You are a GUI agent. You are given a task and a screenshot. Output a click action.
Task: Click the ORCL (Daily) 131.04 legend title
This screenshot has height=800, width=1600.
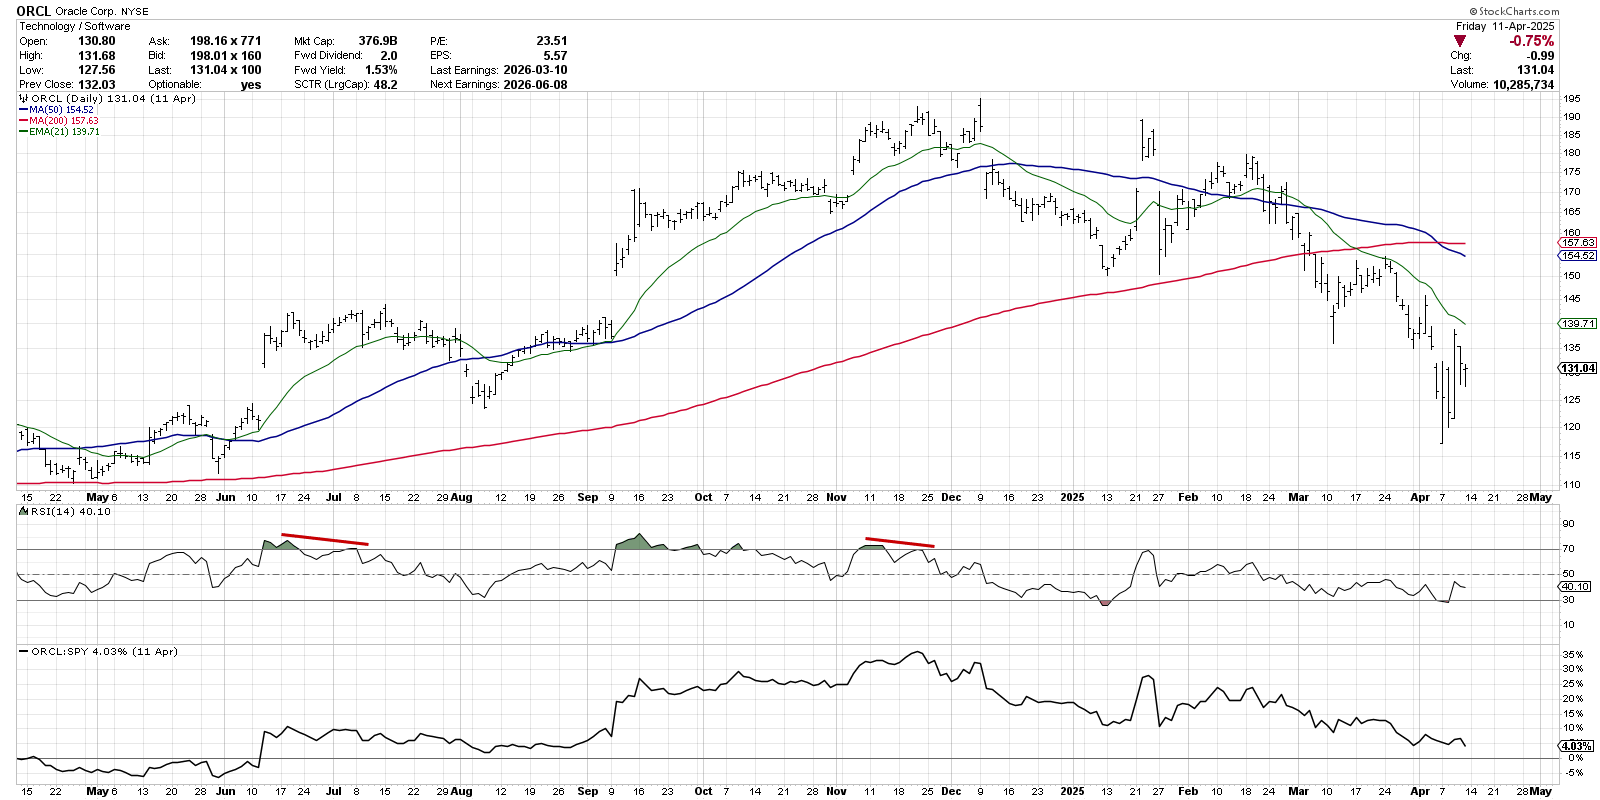113,99
